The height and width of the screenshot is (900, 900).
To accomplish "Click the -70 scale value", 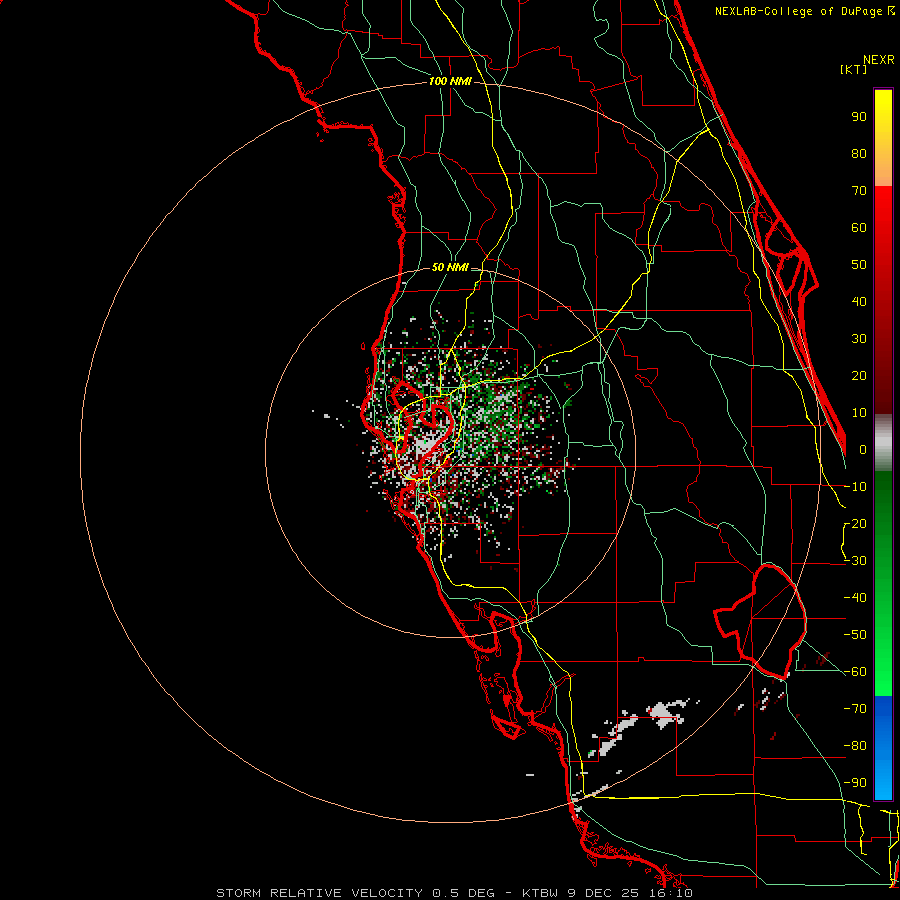I will 855,709.
